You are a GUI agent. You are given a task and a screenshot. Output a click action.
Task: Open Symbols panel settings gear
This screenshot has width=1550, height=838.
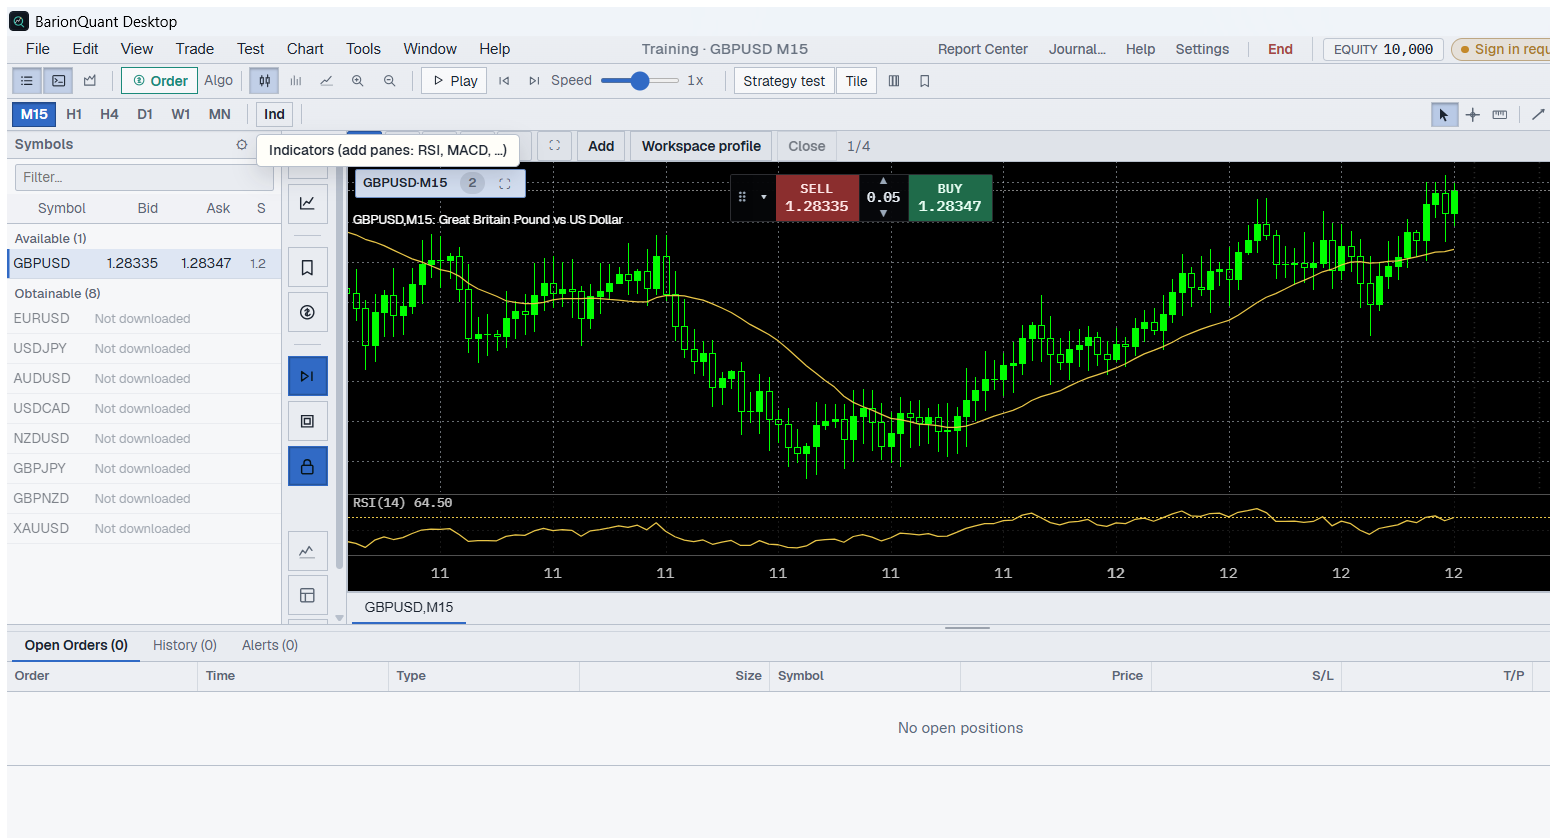[241, 144]
